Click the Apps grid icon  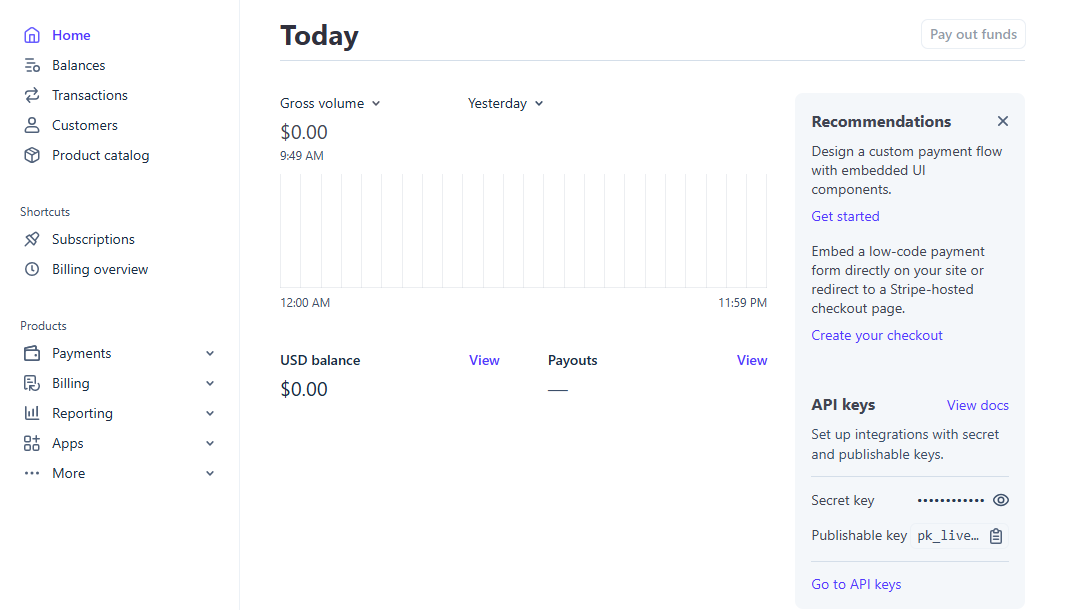pos(32,443)
